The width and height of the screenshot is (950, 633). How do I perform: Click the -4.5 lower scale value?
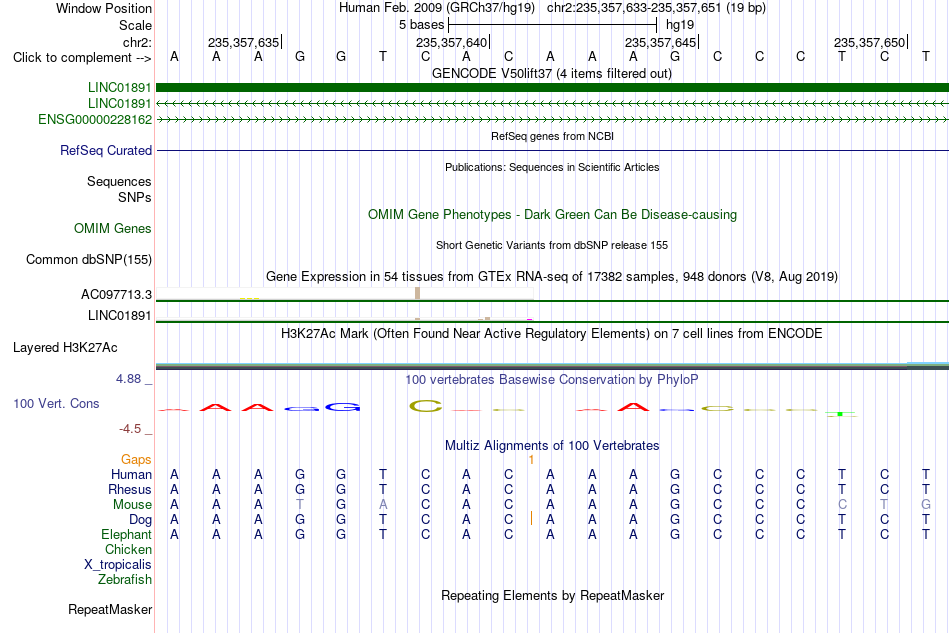click(x=130, y=429)
